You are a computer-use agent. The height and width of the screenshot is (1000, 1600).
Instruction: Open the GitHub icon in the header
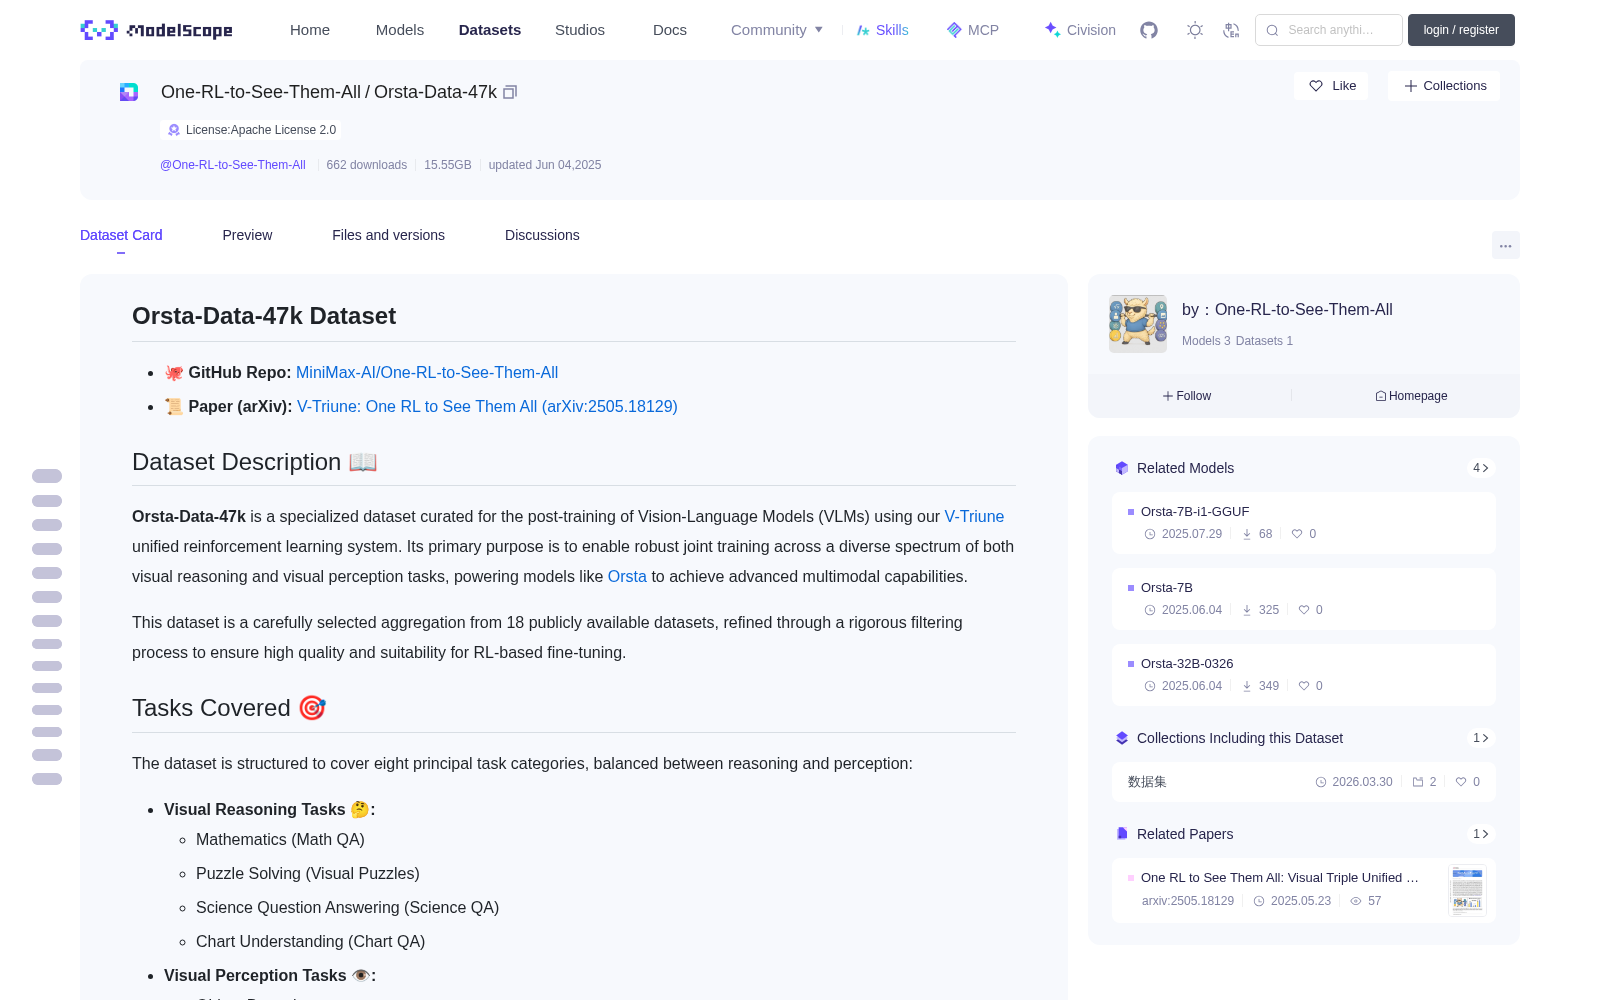[x=1149, y=30]
